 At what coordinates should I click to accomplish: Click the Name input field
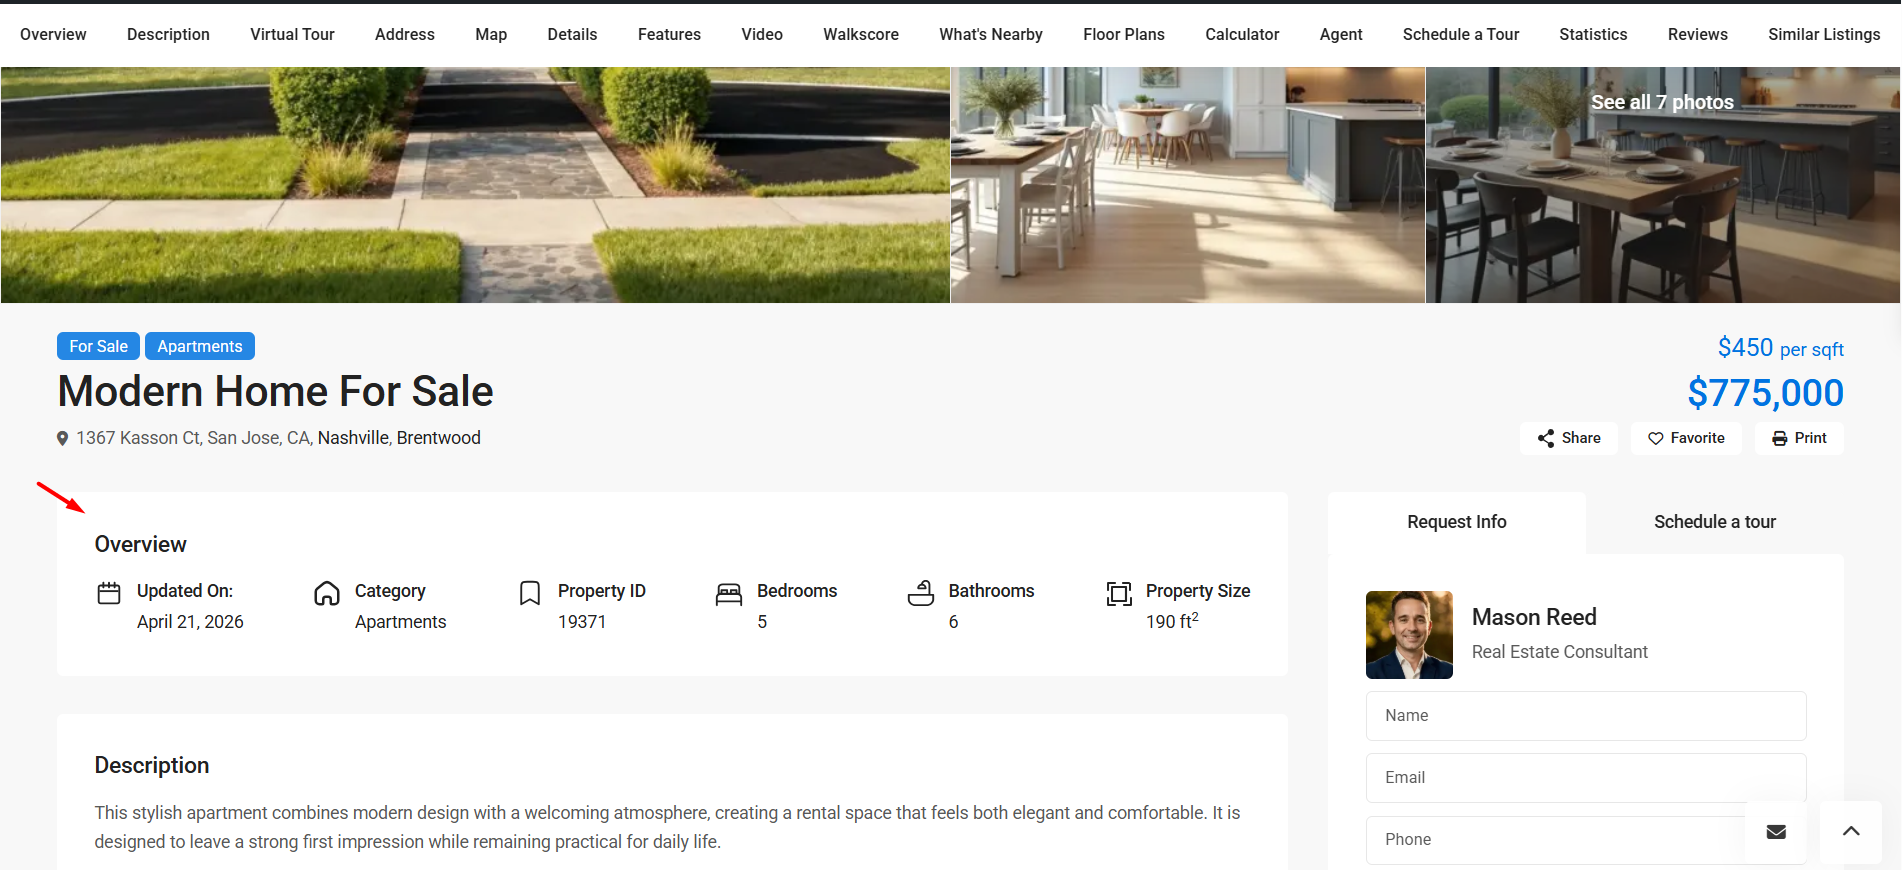tap(1585, 716)
